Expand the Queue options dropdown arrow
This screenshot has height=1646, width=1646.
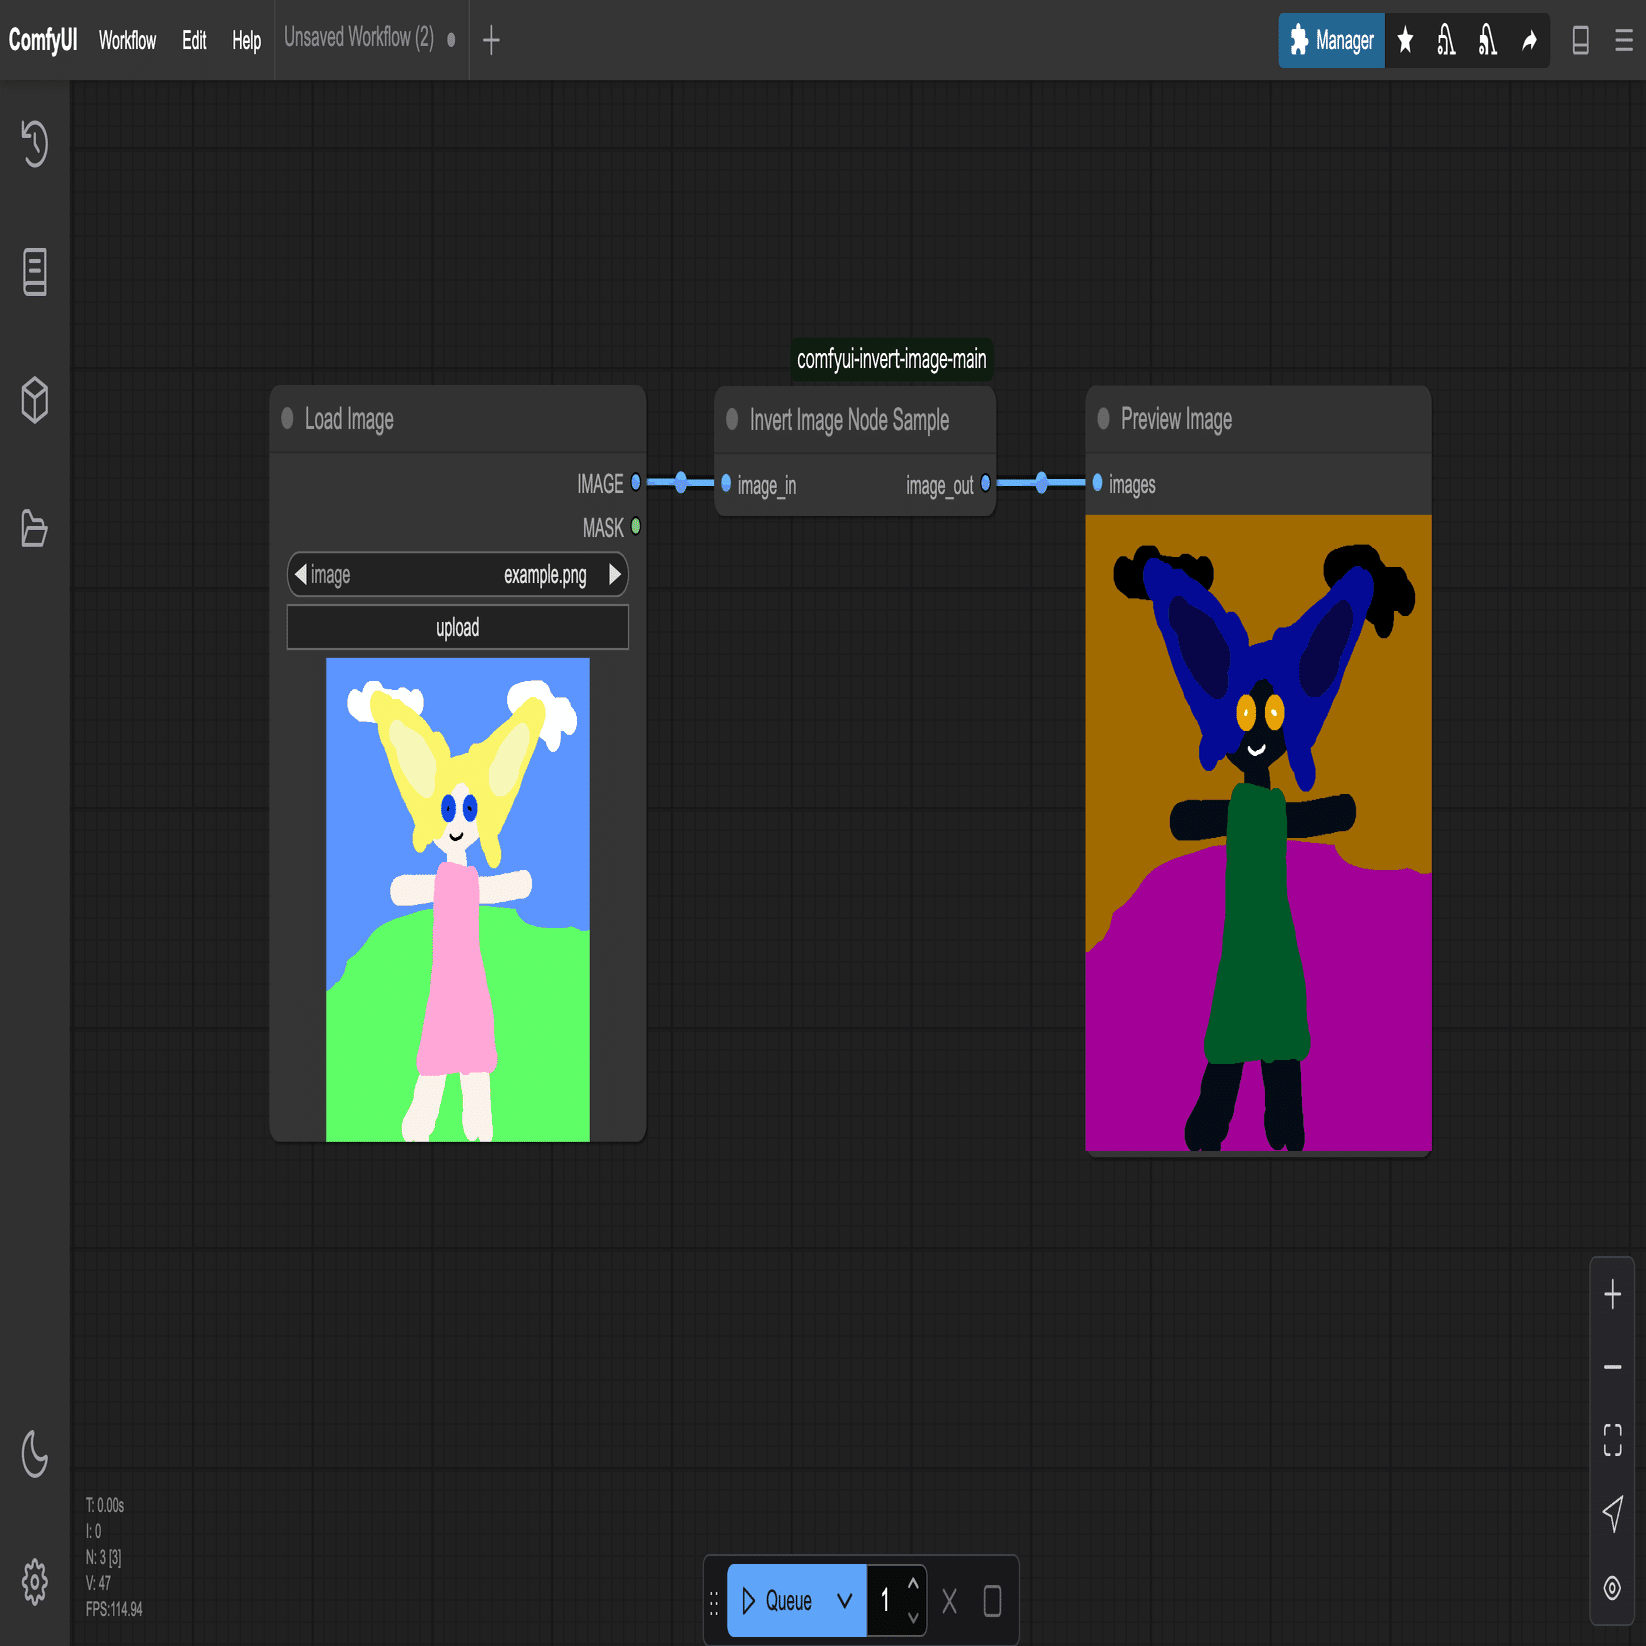tap(845, 1601)
